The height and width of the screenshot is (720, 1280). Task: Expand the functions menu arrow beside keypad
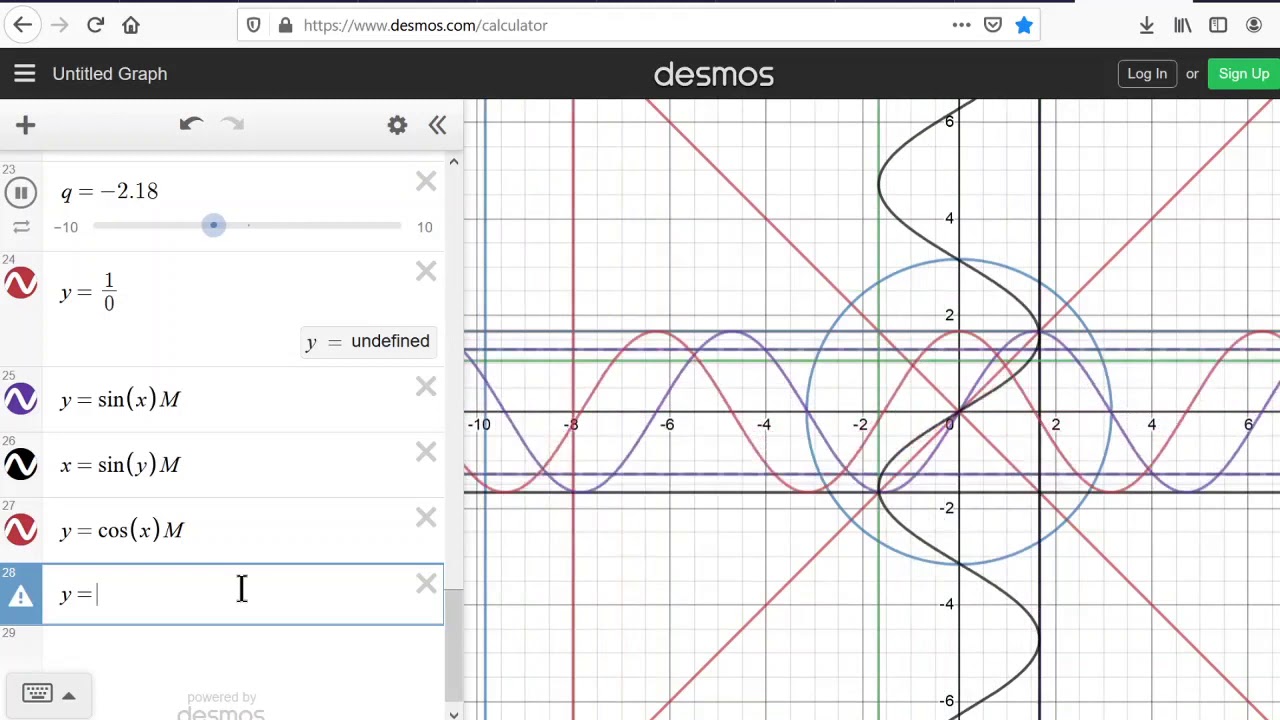click(x=69, y=695)
